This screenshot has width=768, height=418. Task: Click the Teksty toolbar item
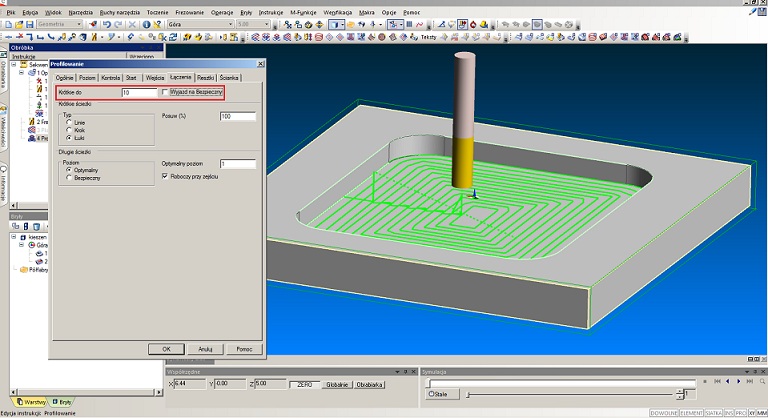(x=429, y=37)
